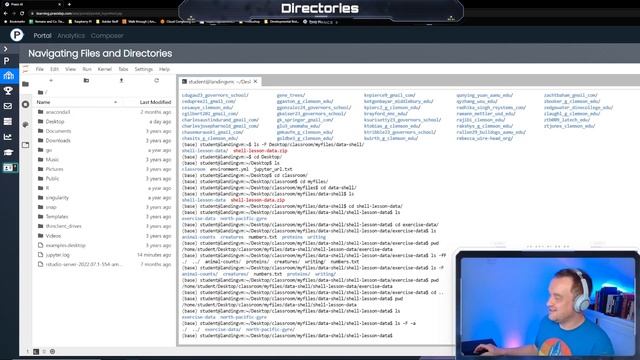
Task: Show the JupyterLab file browser folder tab
Action: 25,84
